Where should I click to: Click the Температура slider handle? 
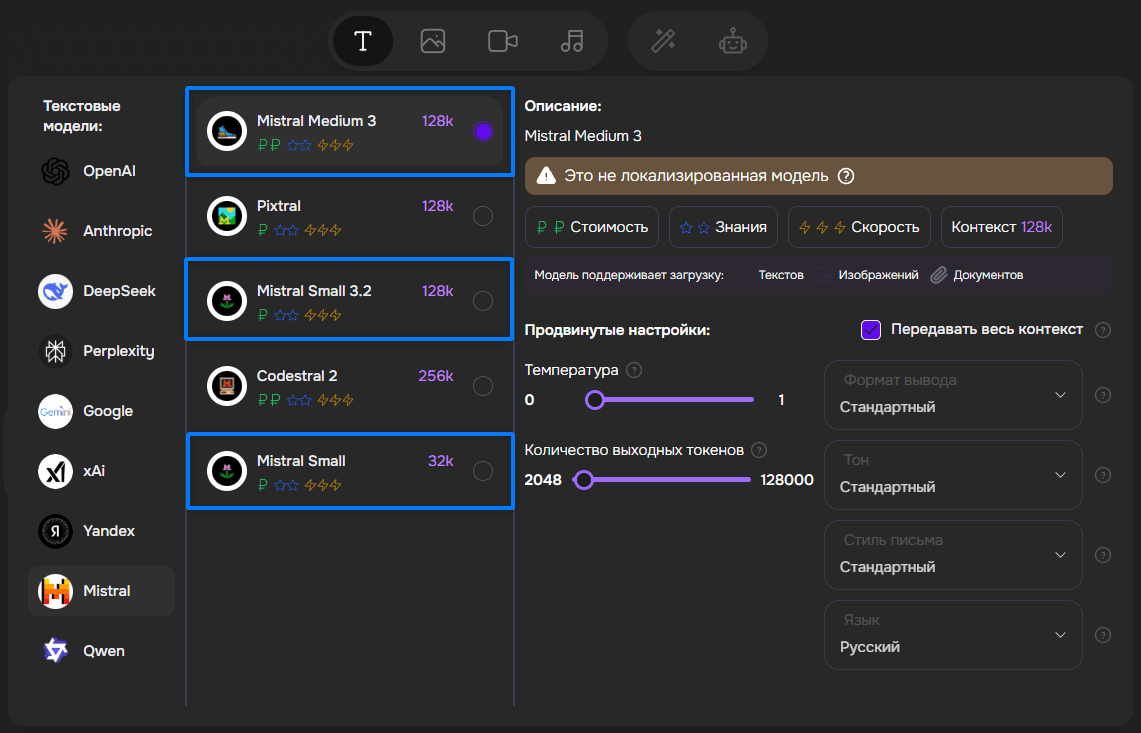click(595, 400)
